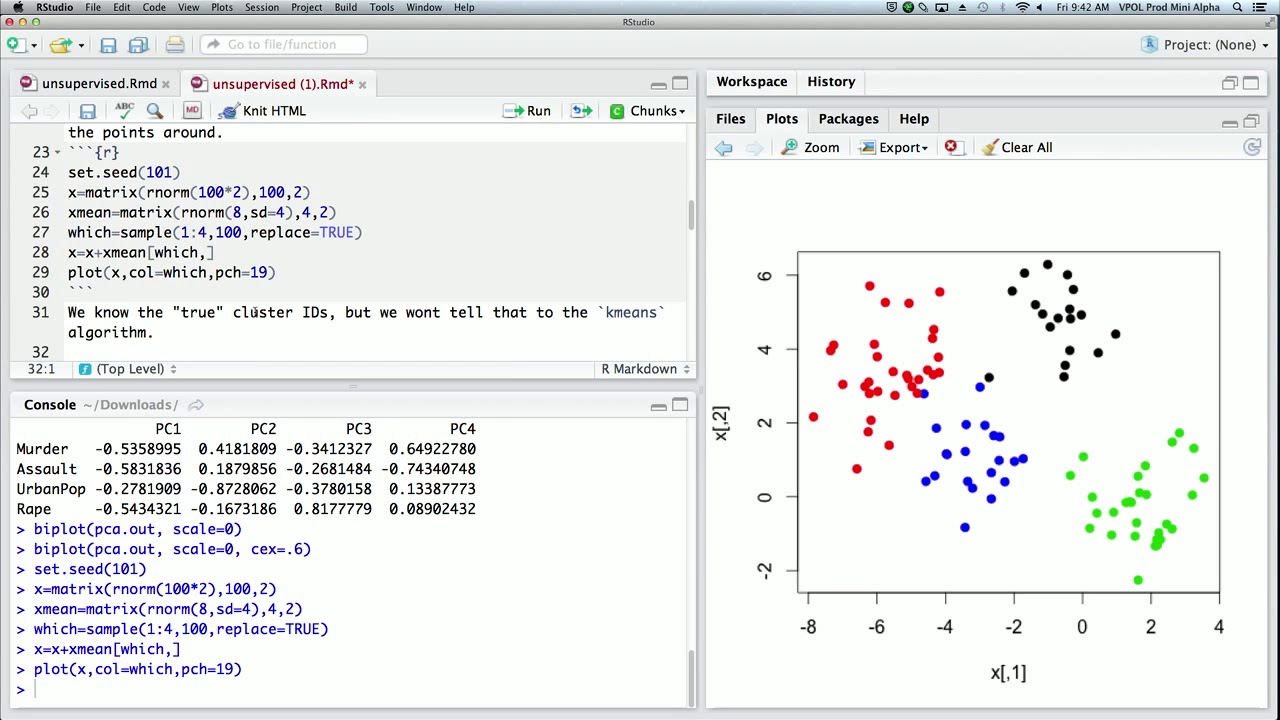Viewport: 1280px width, 720px height.
Task: Expand the recent files dropdown arrow
Action: pyautogui.click(x=80, y=45)
